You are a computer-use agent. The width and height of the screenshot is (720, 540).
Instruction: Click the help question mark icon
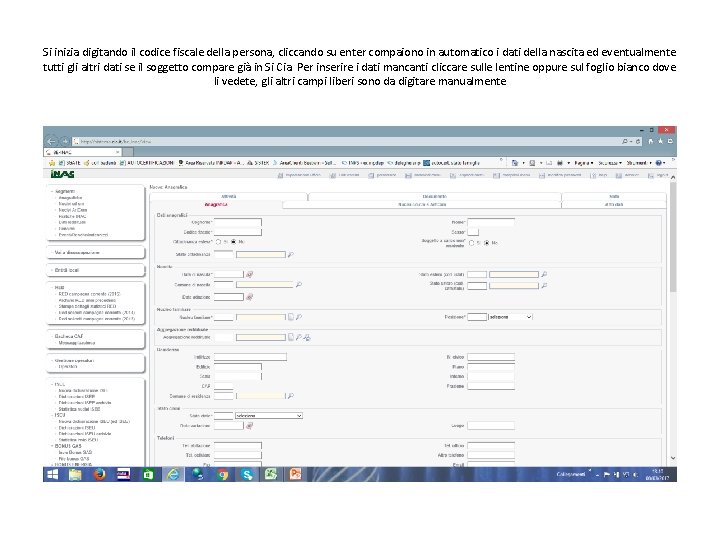coord(658,163)
